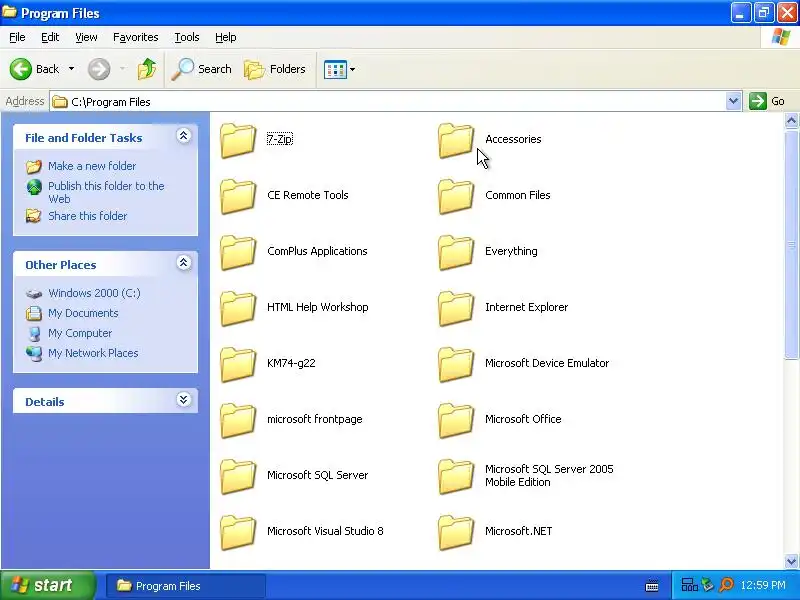Expand the address bar dropdown
The width and height of the screenshot is (800, 600).
point(733,101)
